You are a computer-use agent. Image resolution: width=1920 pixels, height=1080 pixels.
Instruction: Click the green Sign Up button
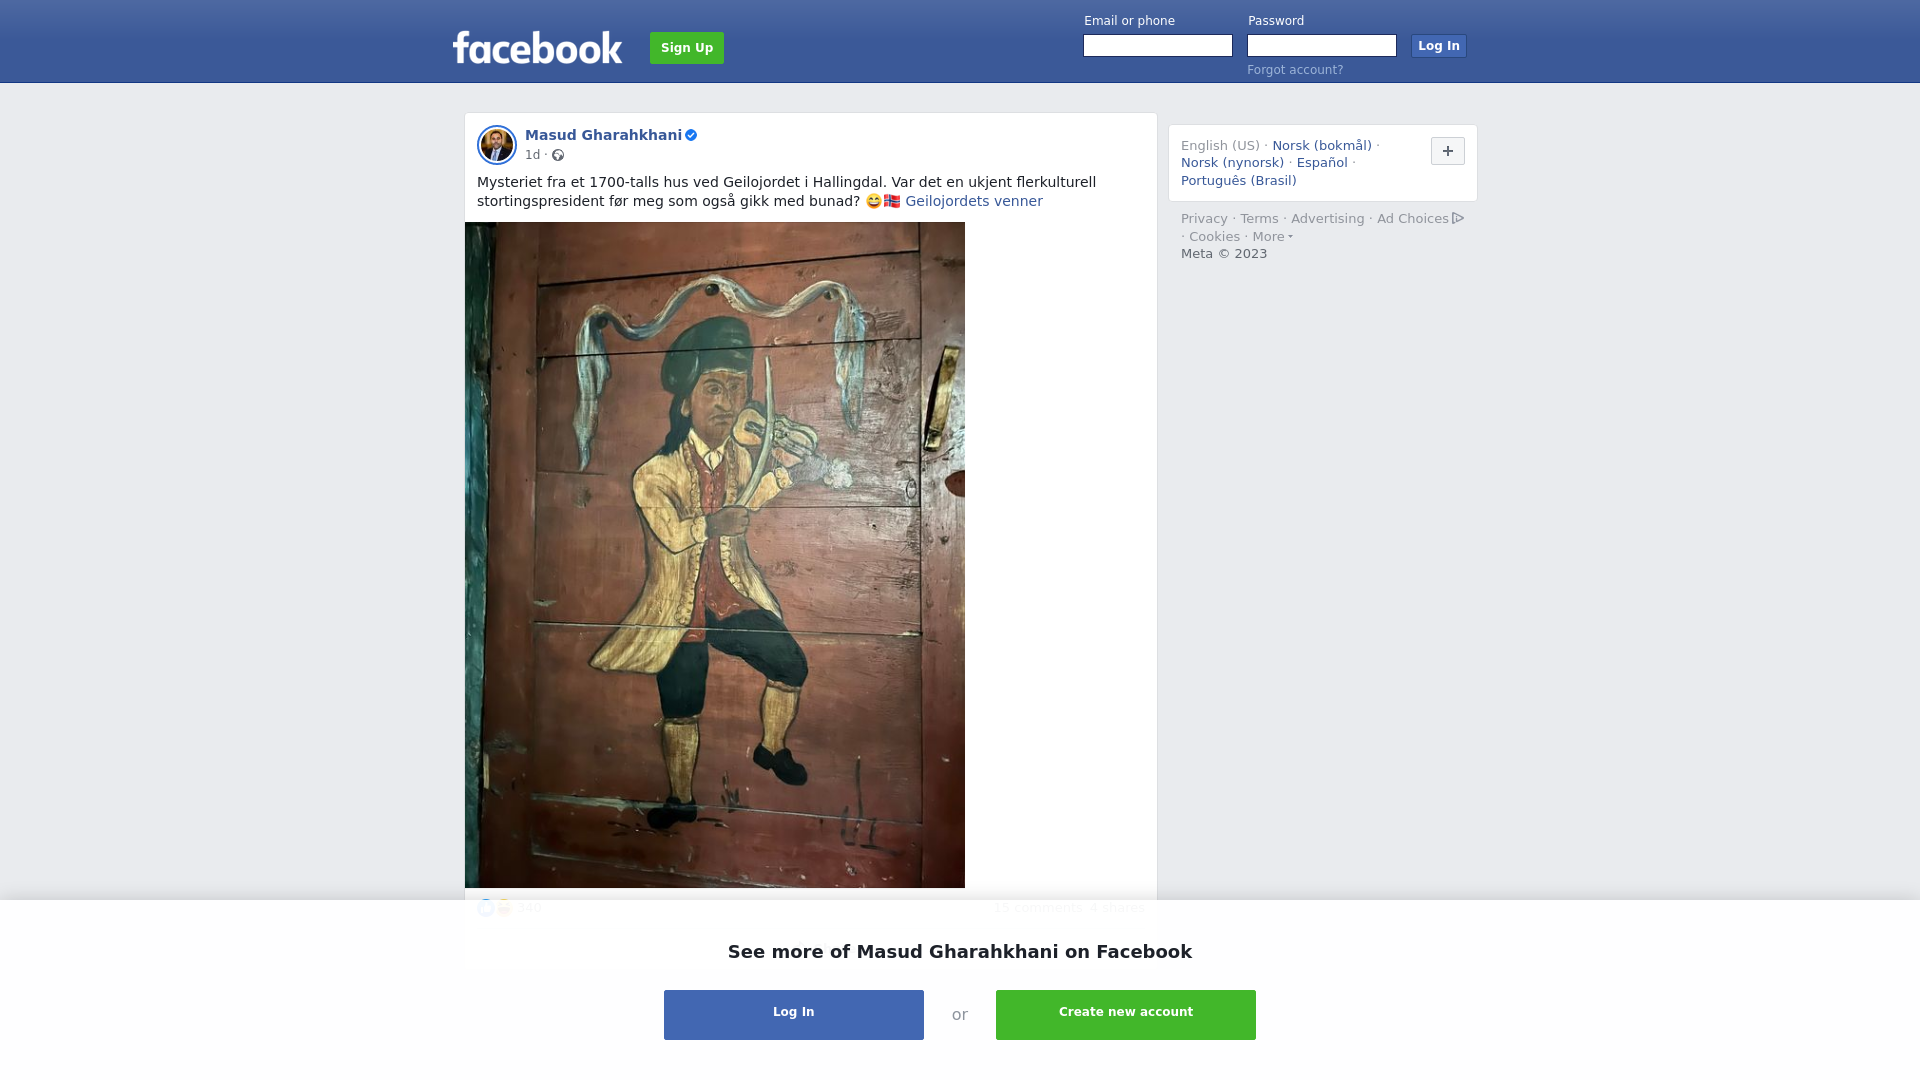click(687, 48)
